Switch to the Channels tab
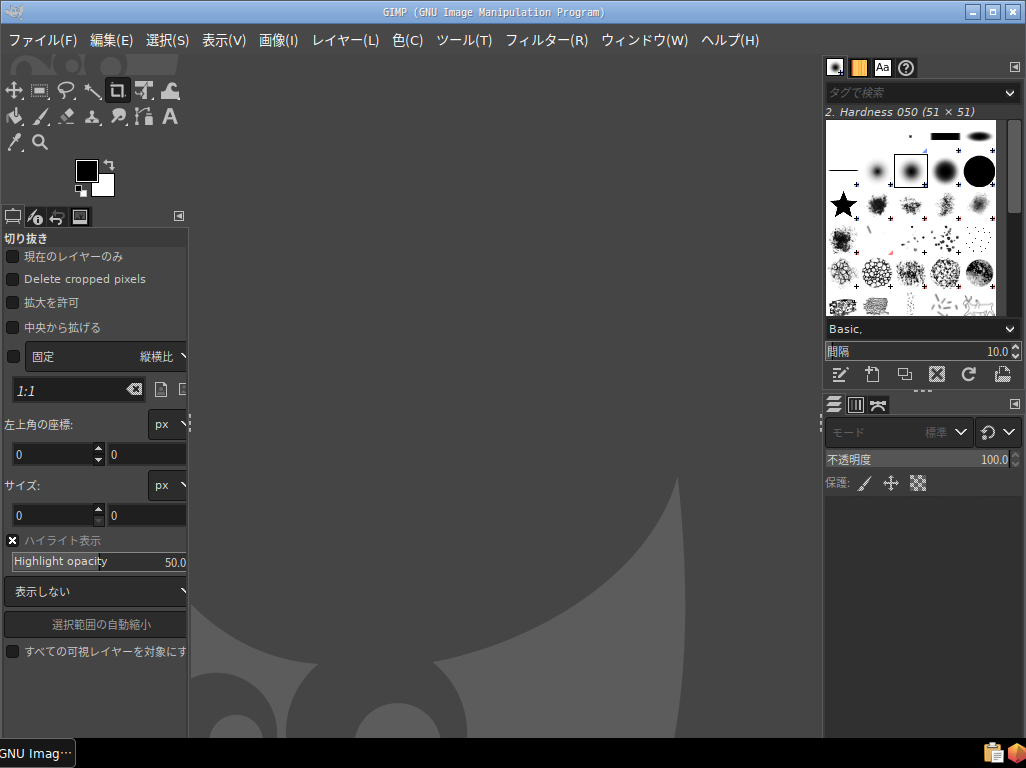This screenshot has height=768, width=1026. (855, 405)
